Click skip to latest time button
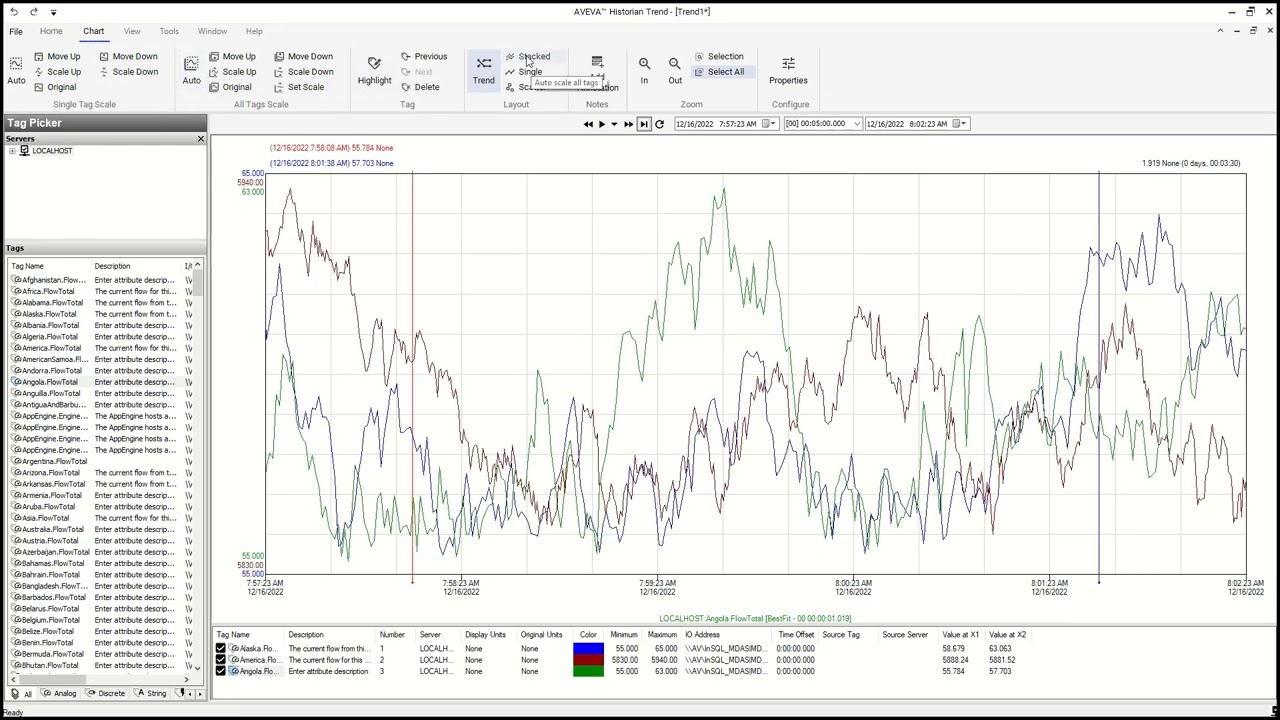Viewport: 1280px width, 720px height. (x=644, y=124)
